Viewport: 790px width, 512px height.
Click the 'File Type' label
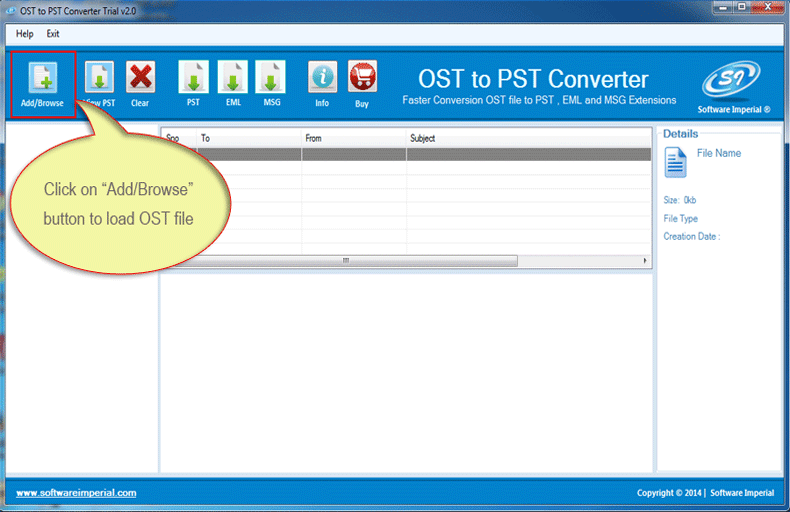(681, 218)
